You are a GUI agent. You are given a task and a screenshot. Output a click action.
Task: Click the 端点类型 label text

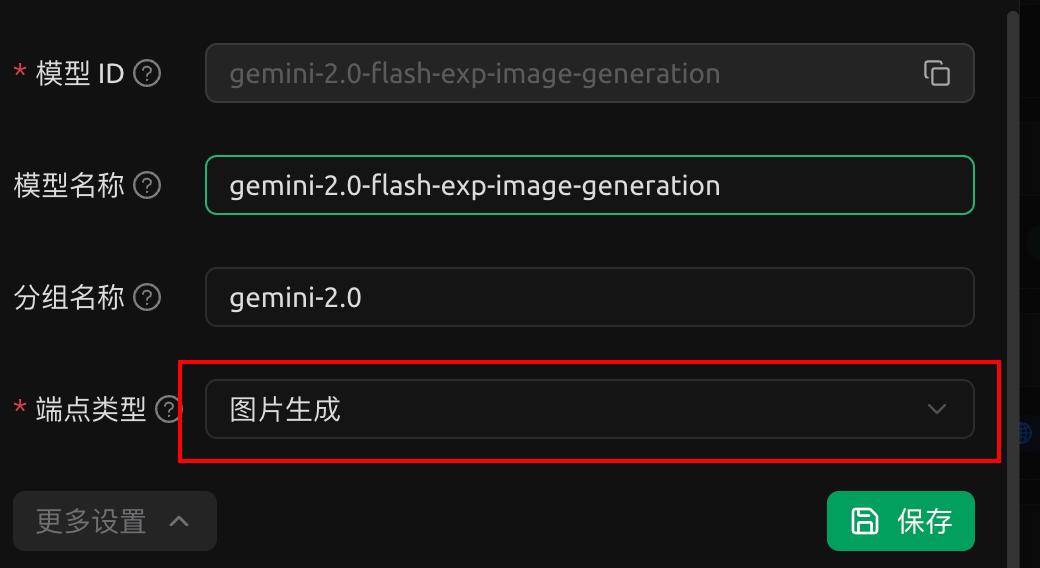click(x=91, y=409)
